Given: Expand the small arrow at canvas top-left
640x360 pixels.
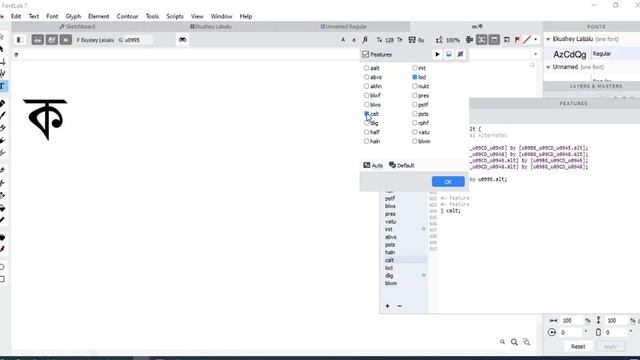Looking at the screenshot, I should point(16,54).
